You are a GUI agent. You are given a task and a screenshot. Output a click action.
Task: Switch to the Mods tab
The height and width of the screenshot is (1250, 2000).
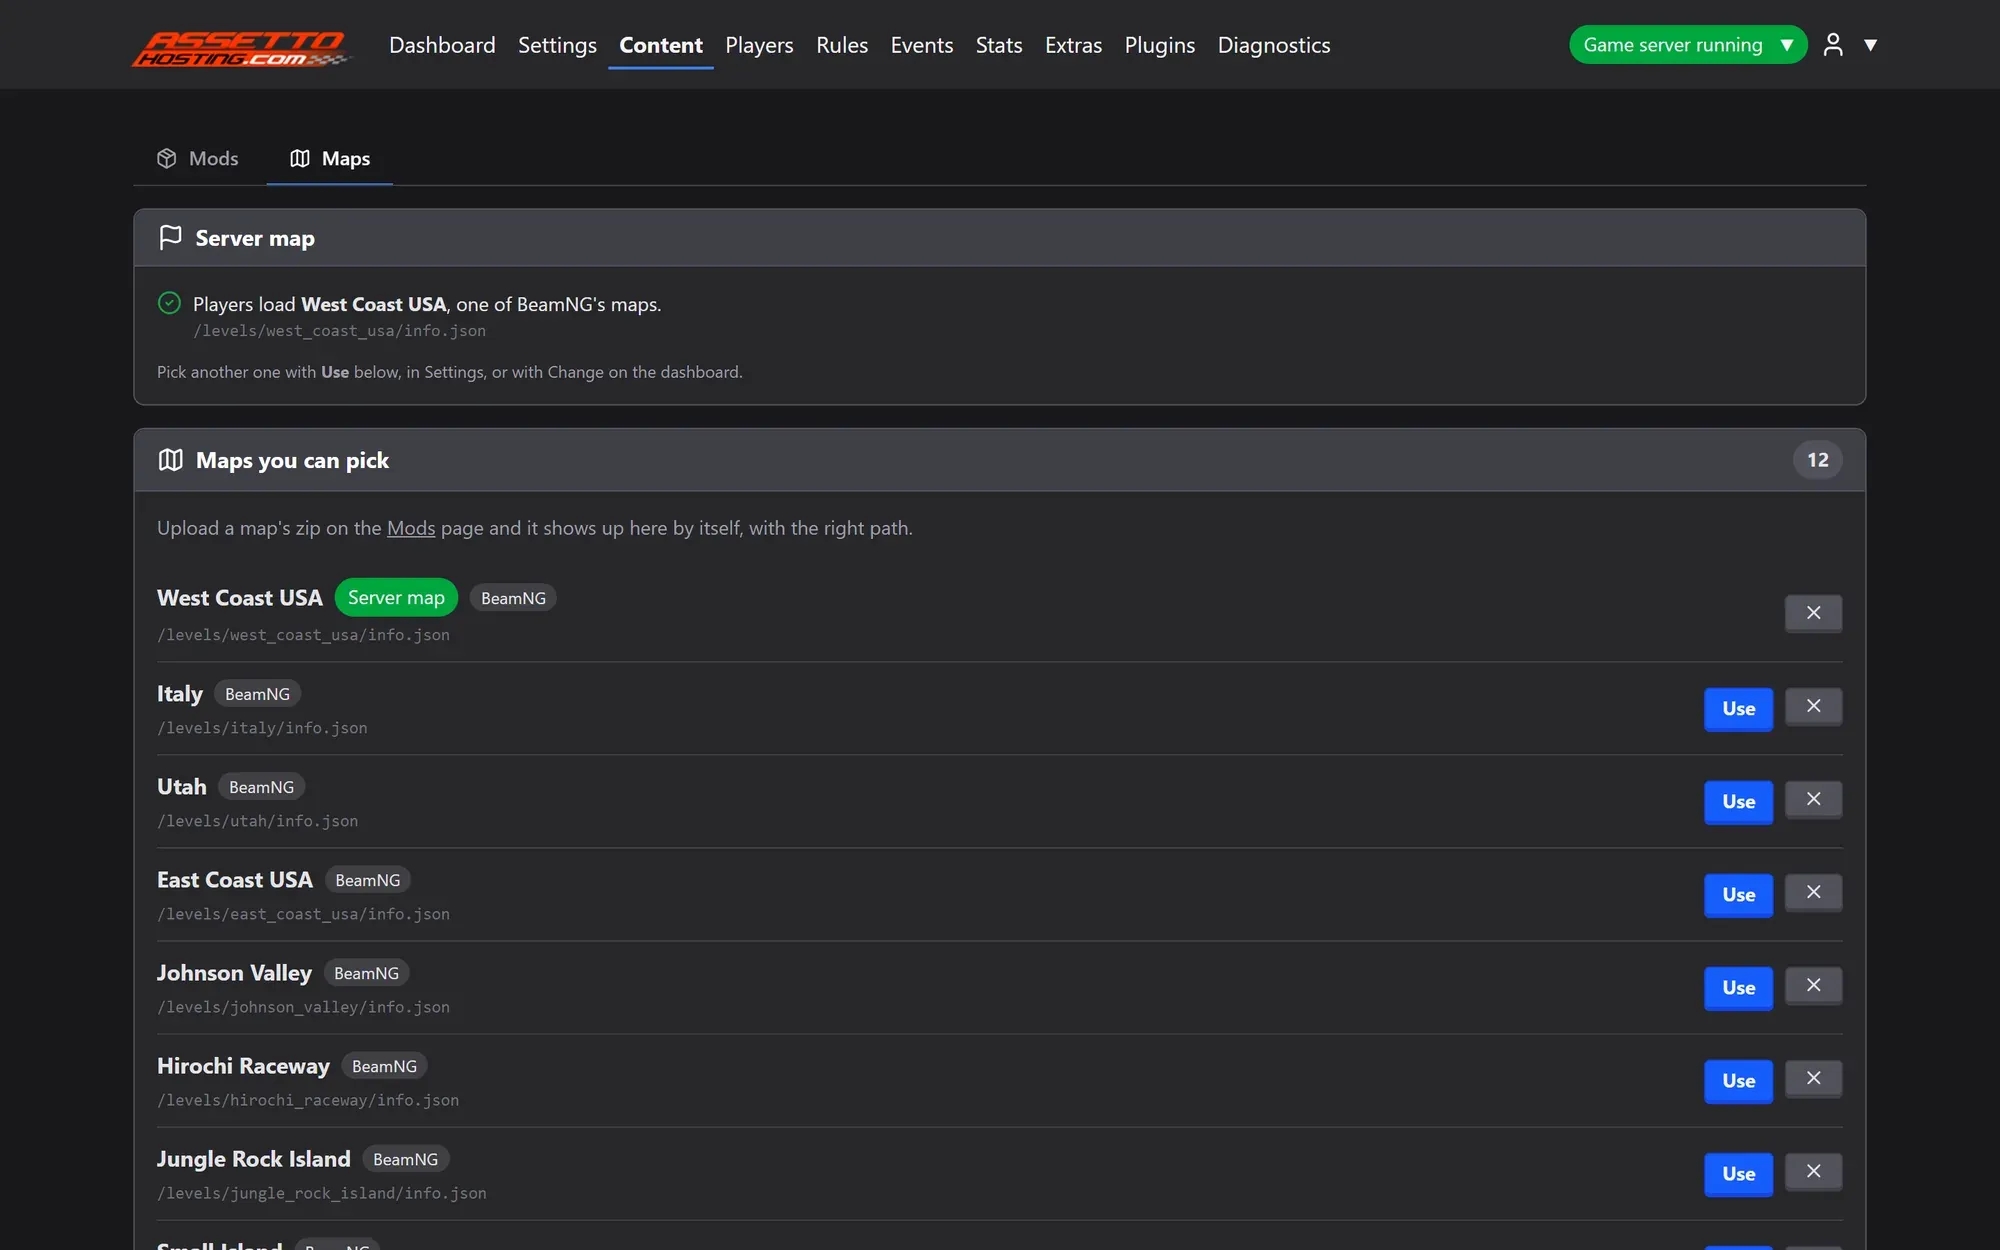point(198,158)
